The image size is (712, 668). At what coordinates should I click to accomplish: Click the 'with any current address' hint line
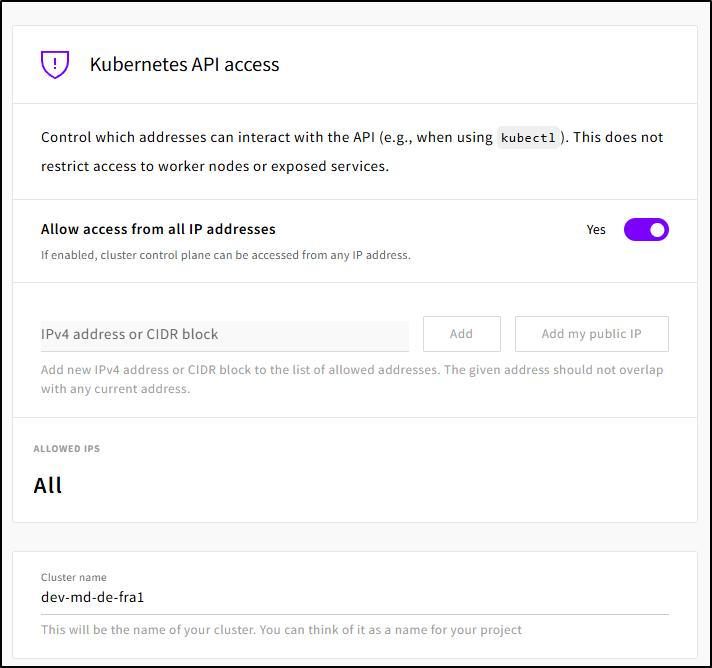pos(115,389)
